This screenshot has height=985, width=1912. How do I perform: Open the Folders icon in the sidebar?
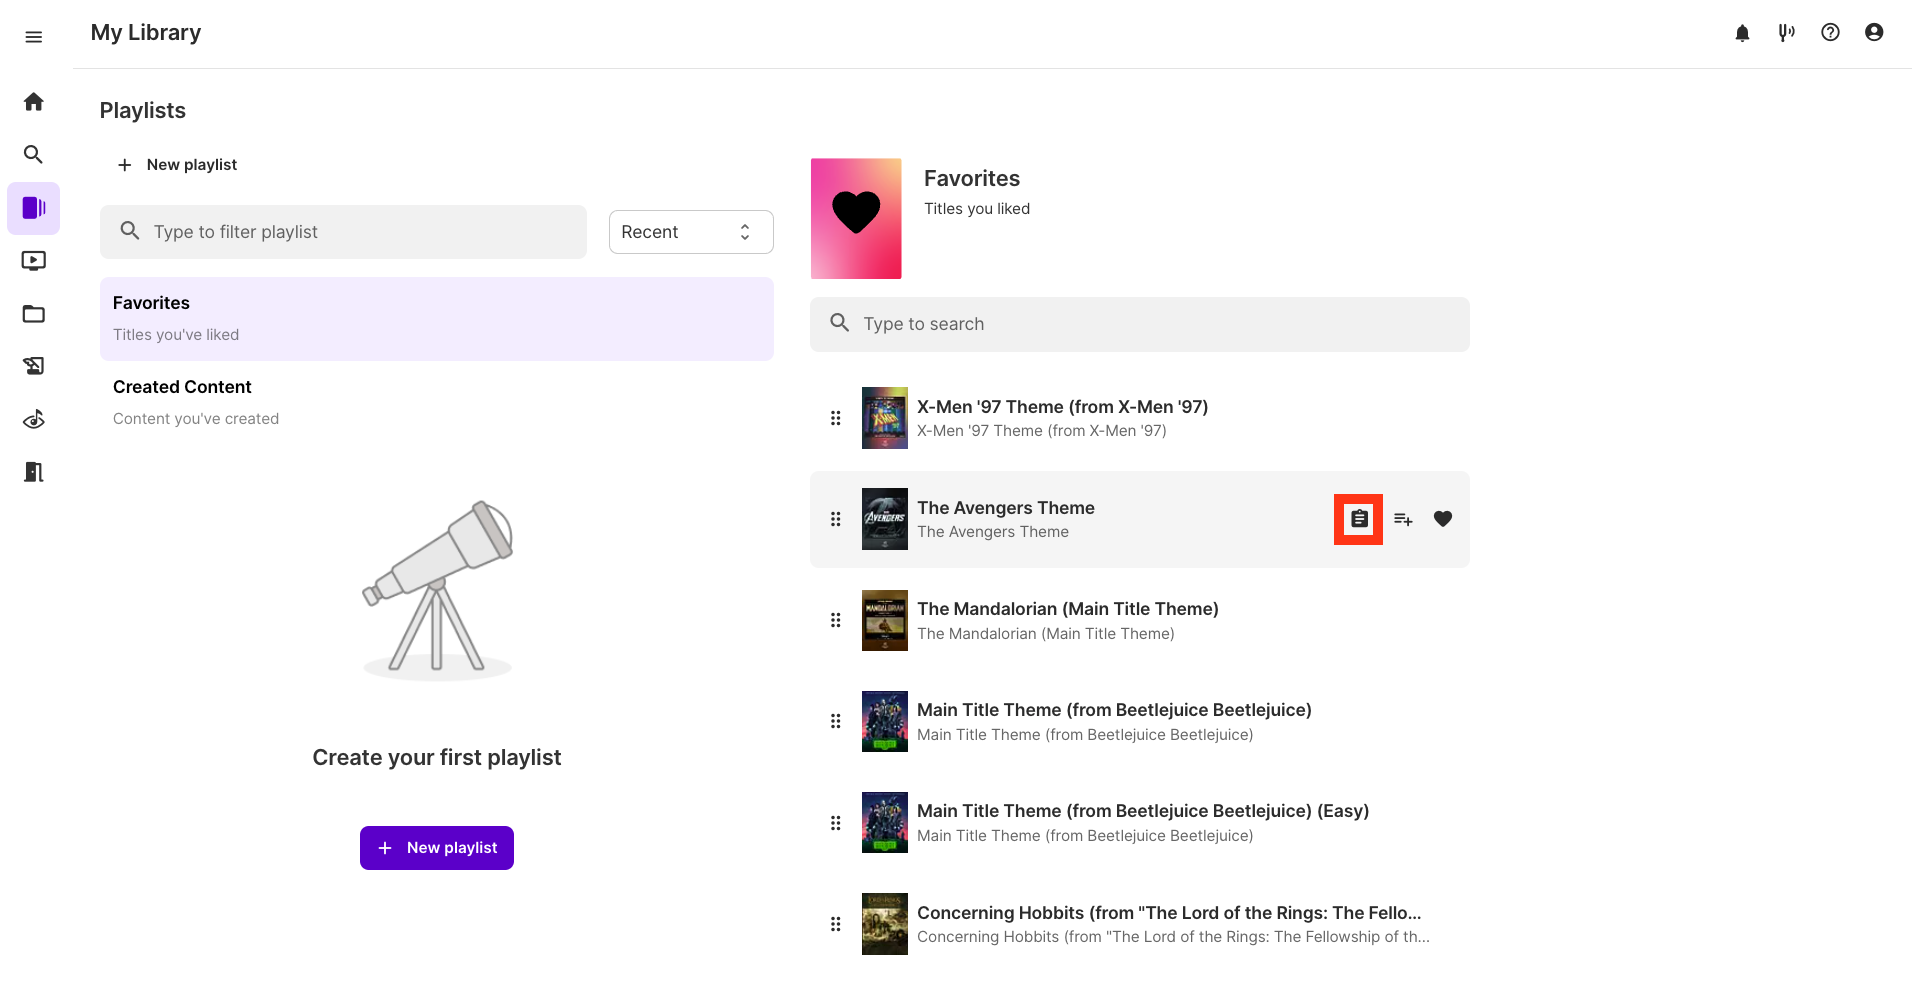33,314
